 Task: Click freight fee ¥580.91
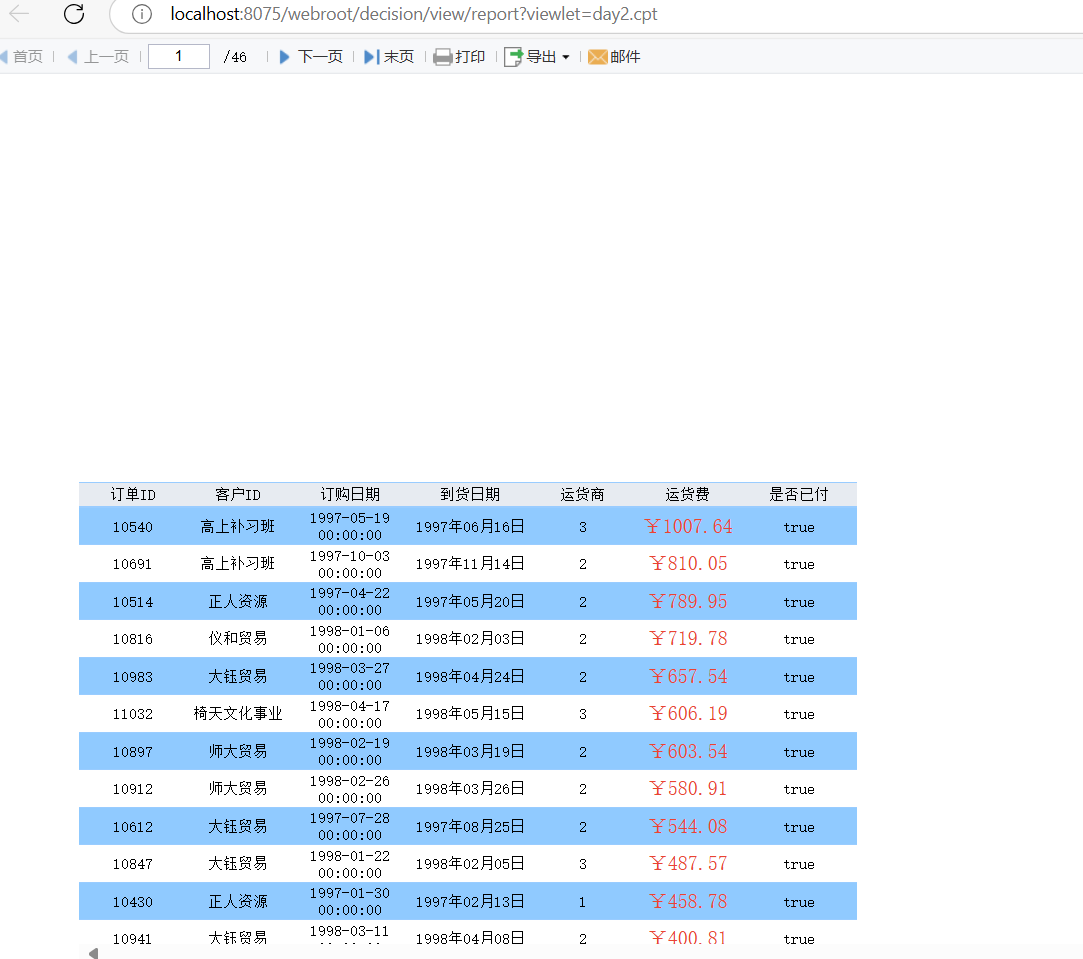688,788
